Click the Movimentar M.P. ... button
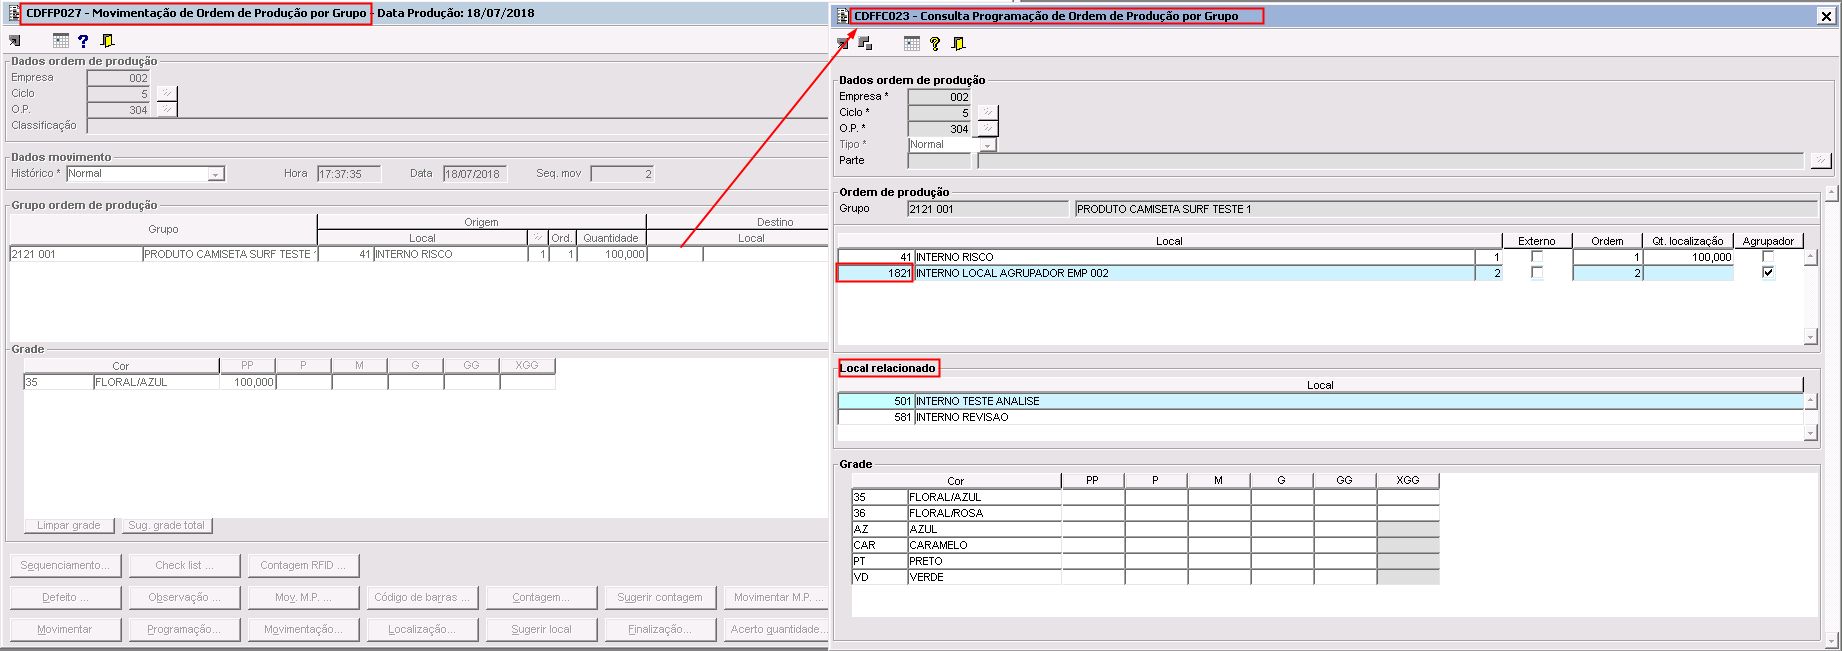The height and width of the screenshot is (651, 1842). 776,597
